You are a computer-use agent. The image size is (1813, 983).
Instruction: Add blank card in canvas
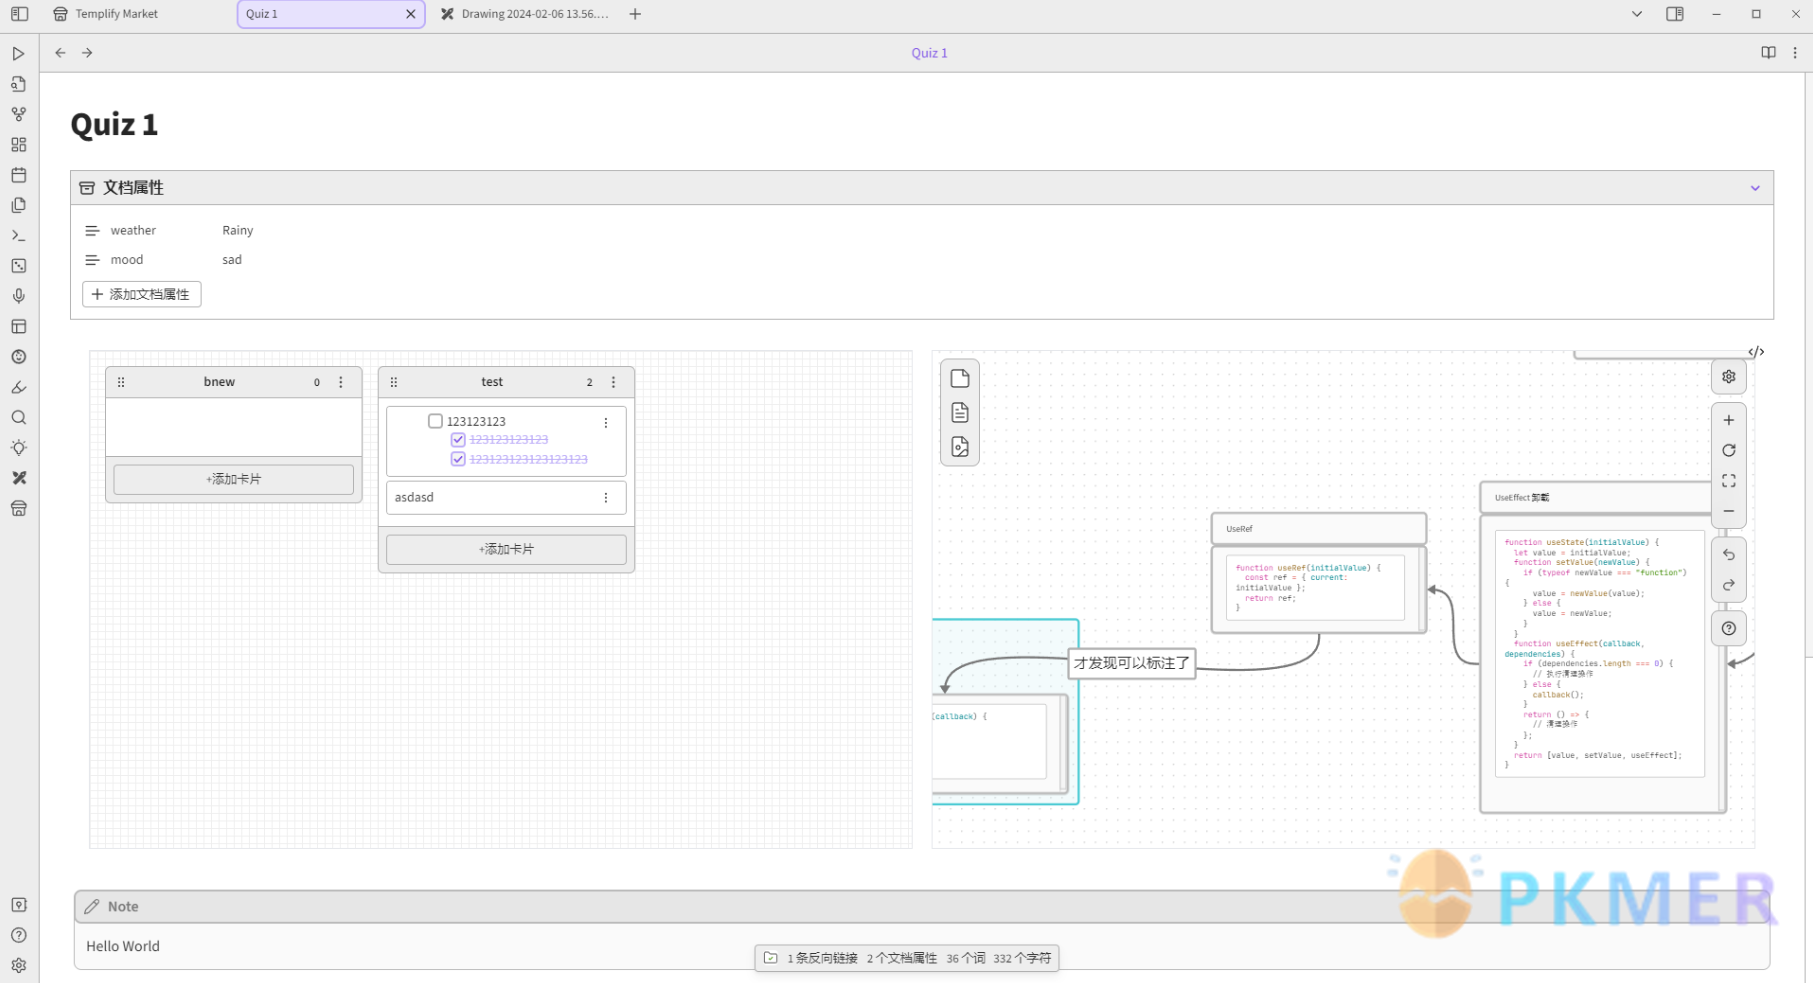point(960,379)
